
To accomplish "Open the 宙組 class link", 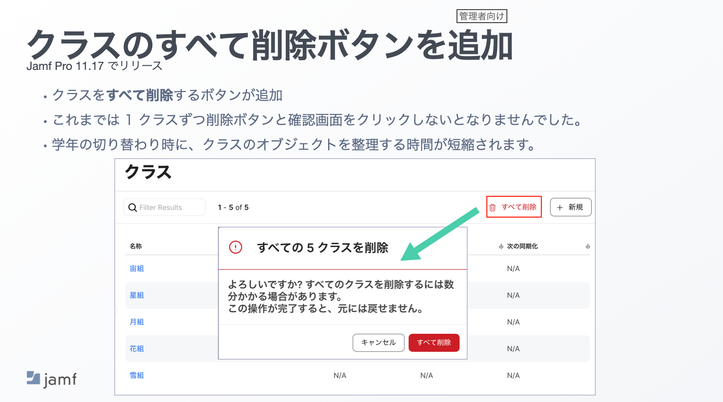I will [x=137, y=268].
